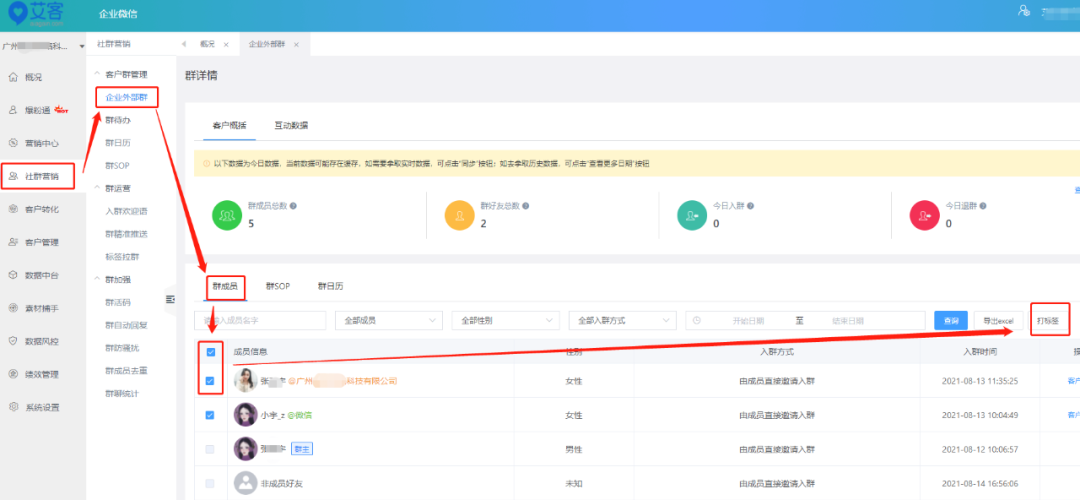Expand the 全部入群方式 dropdown
1080x500 pixels.
coord(621,320)
